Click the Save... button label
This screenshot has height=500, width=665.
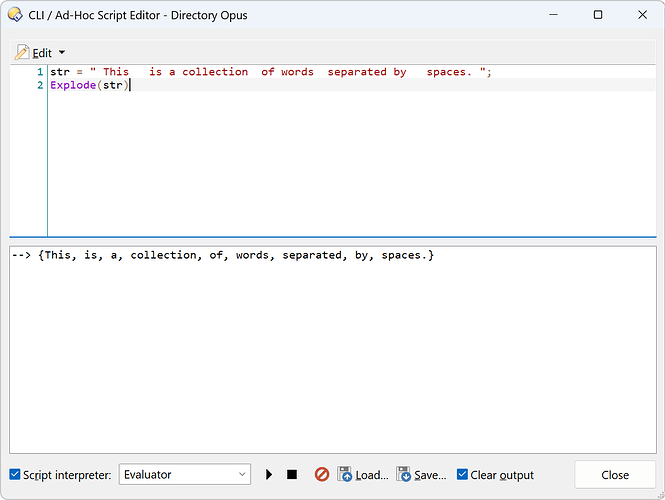tap(430, 475)
